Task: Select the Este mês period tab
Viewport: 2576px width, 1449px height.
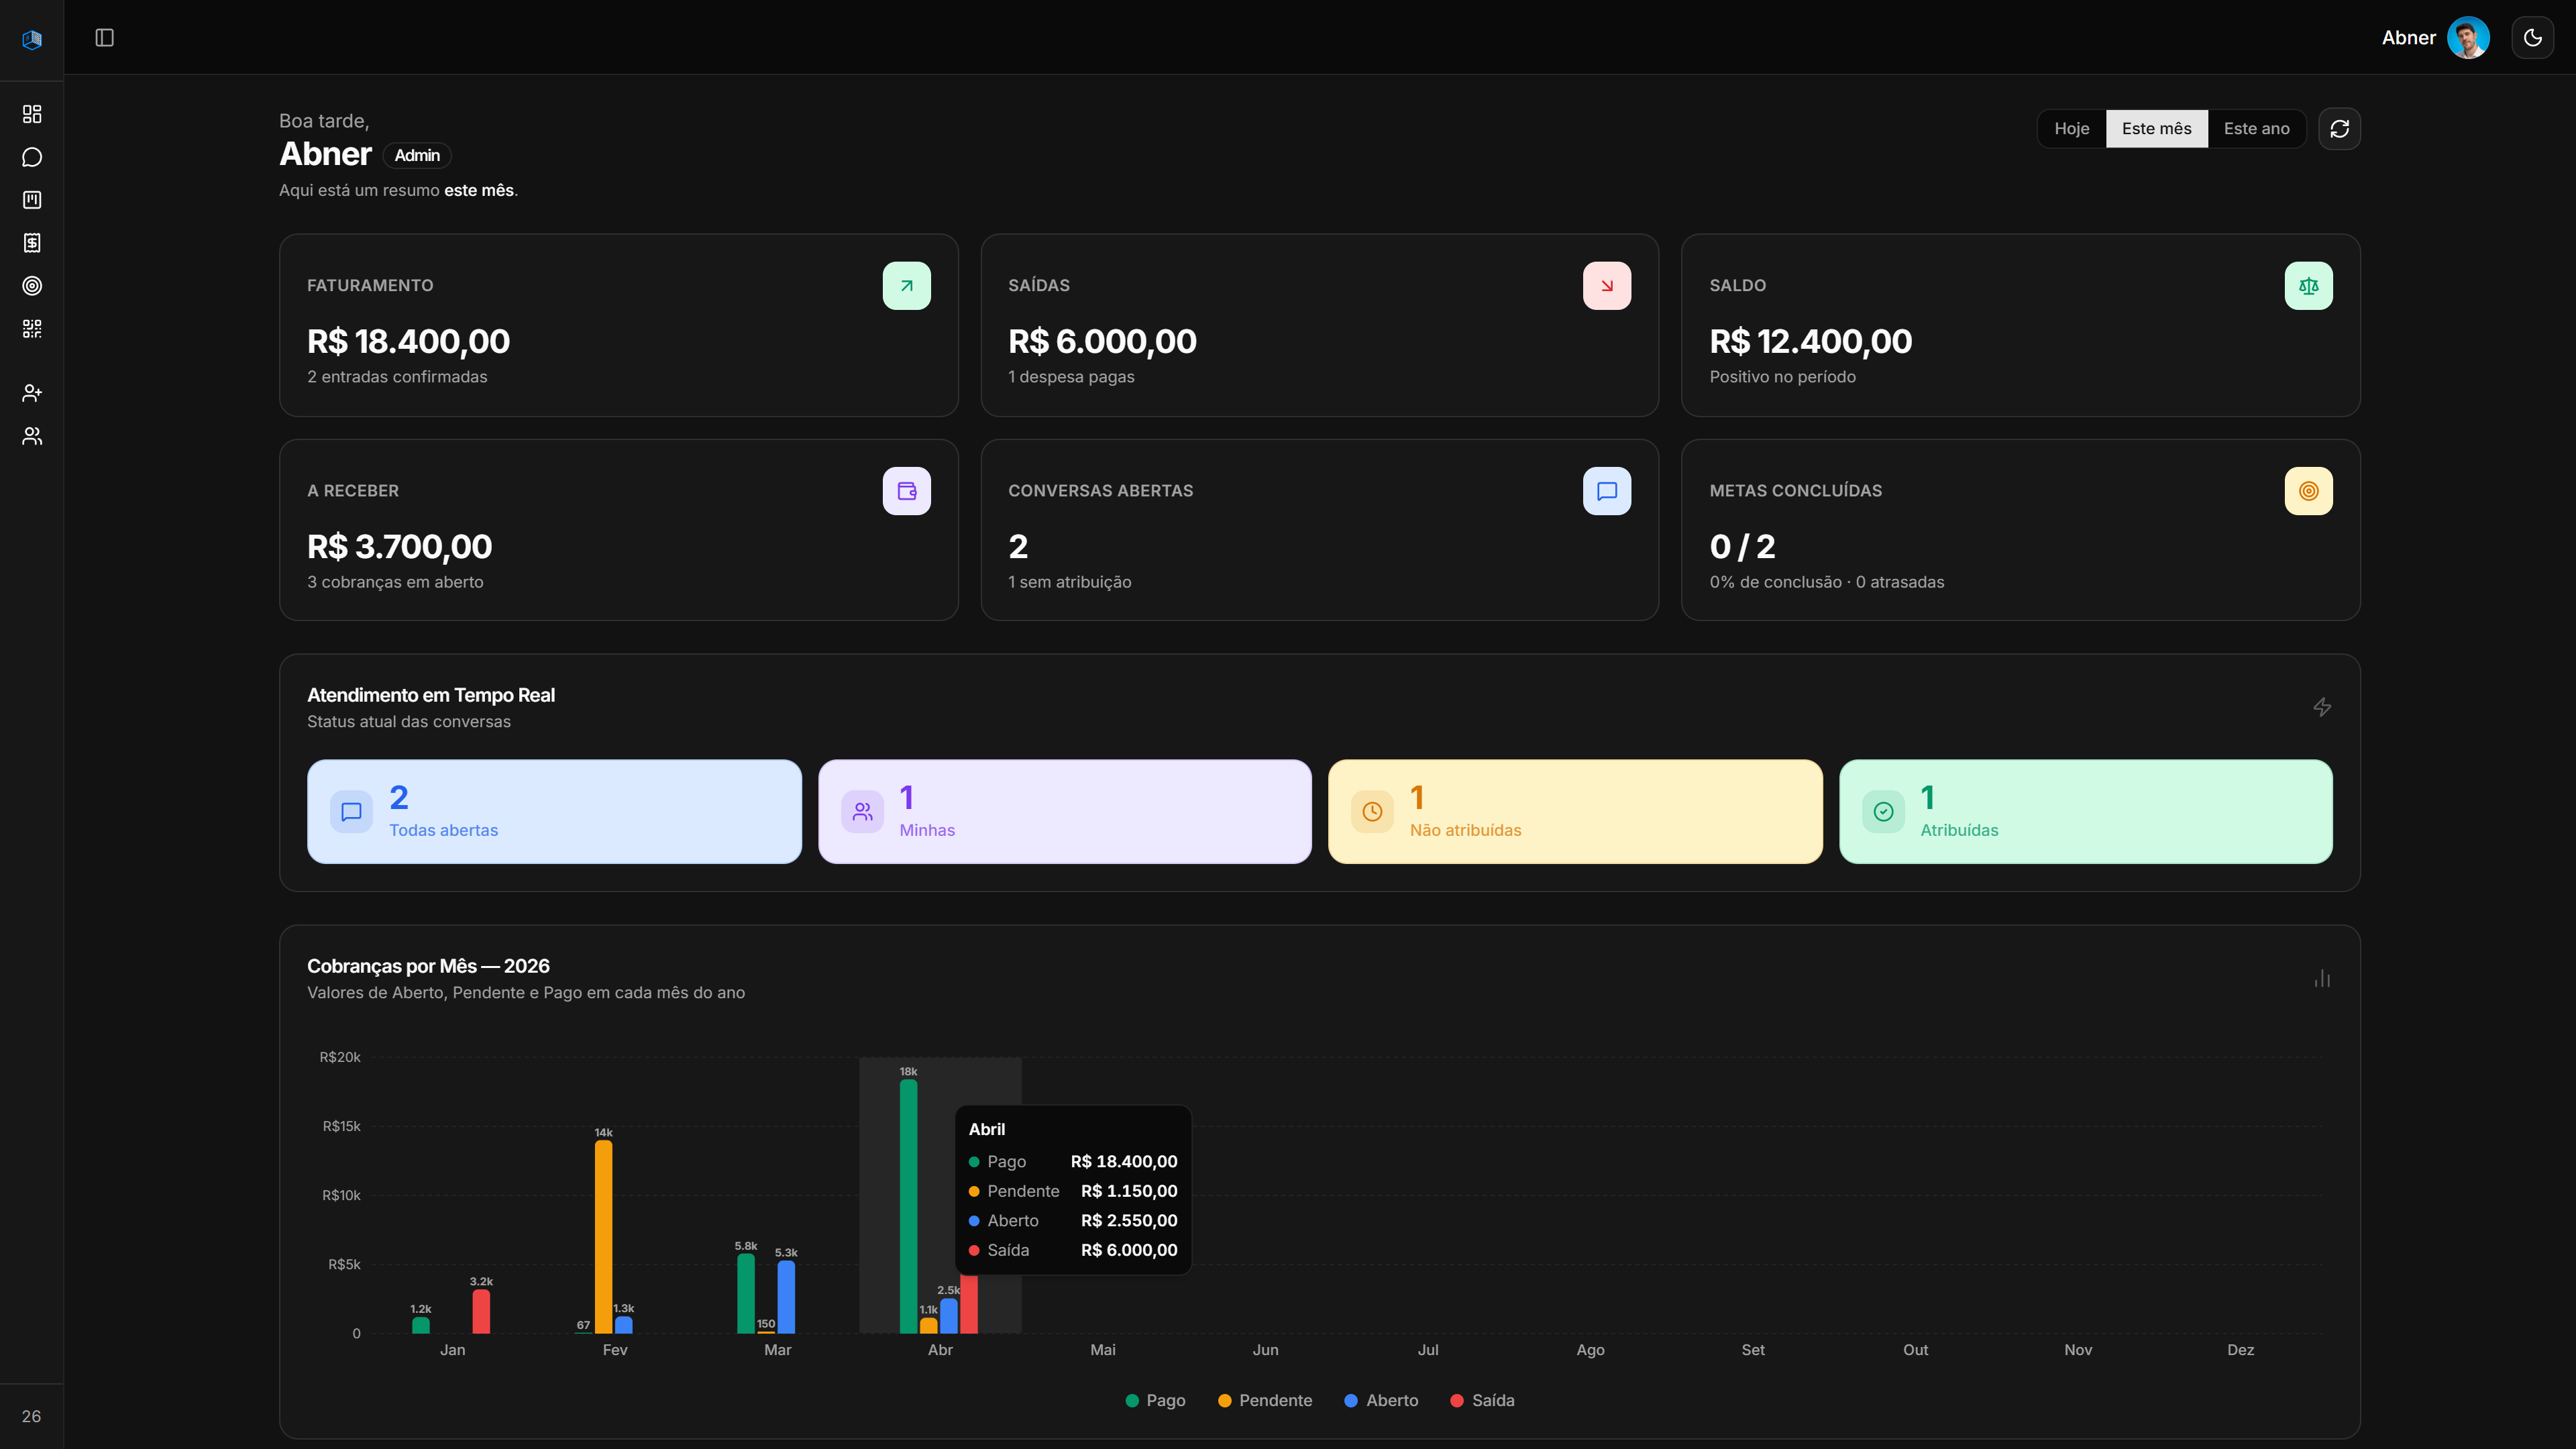Action: coord(2156,129)
